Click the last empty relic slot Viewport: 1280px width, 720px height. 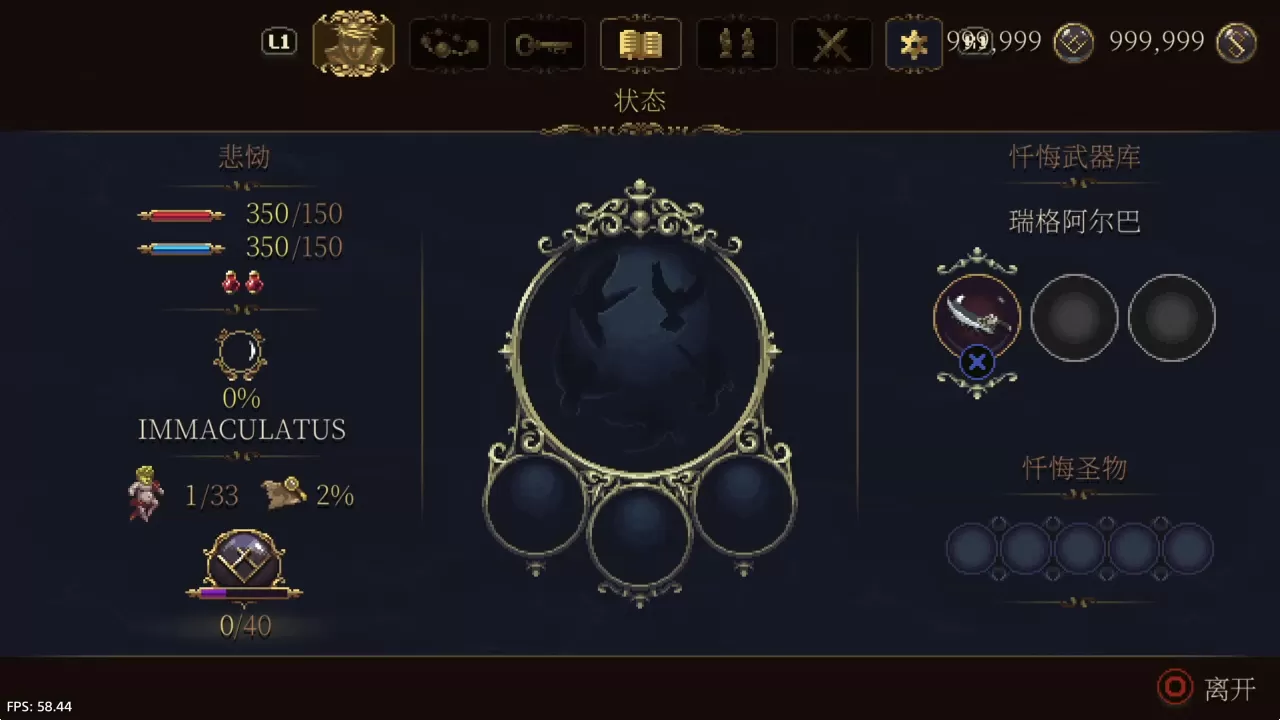point(1188,549)
